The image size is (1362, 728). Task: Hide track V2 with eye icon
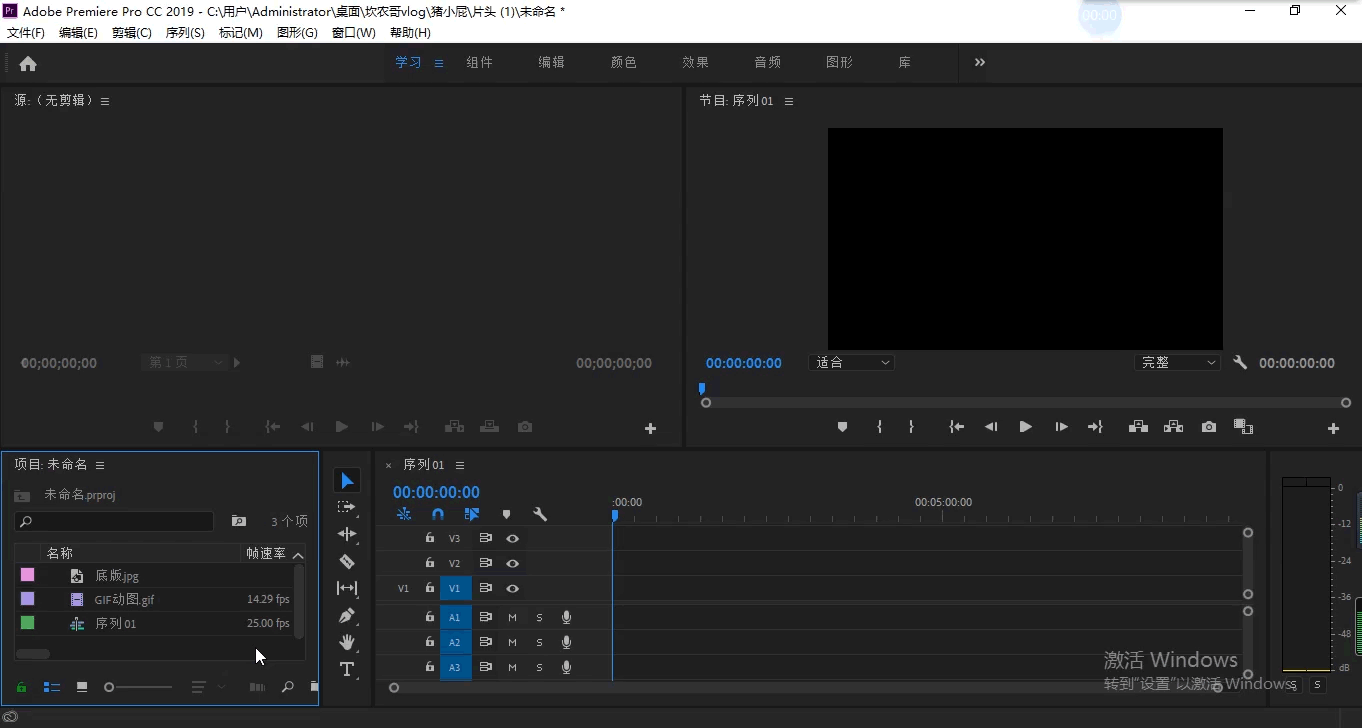pos(513,563)
